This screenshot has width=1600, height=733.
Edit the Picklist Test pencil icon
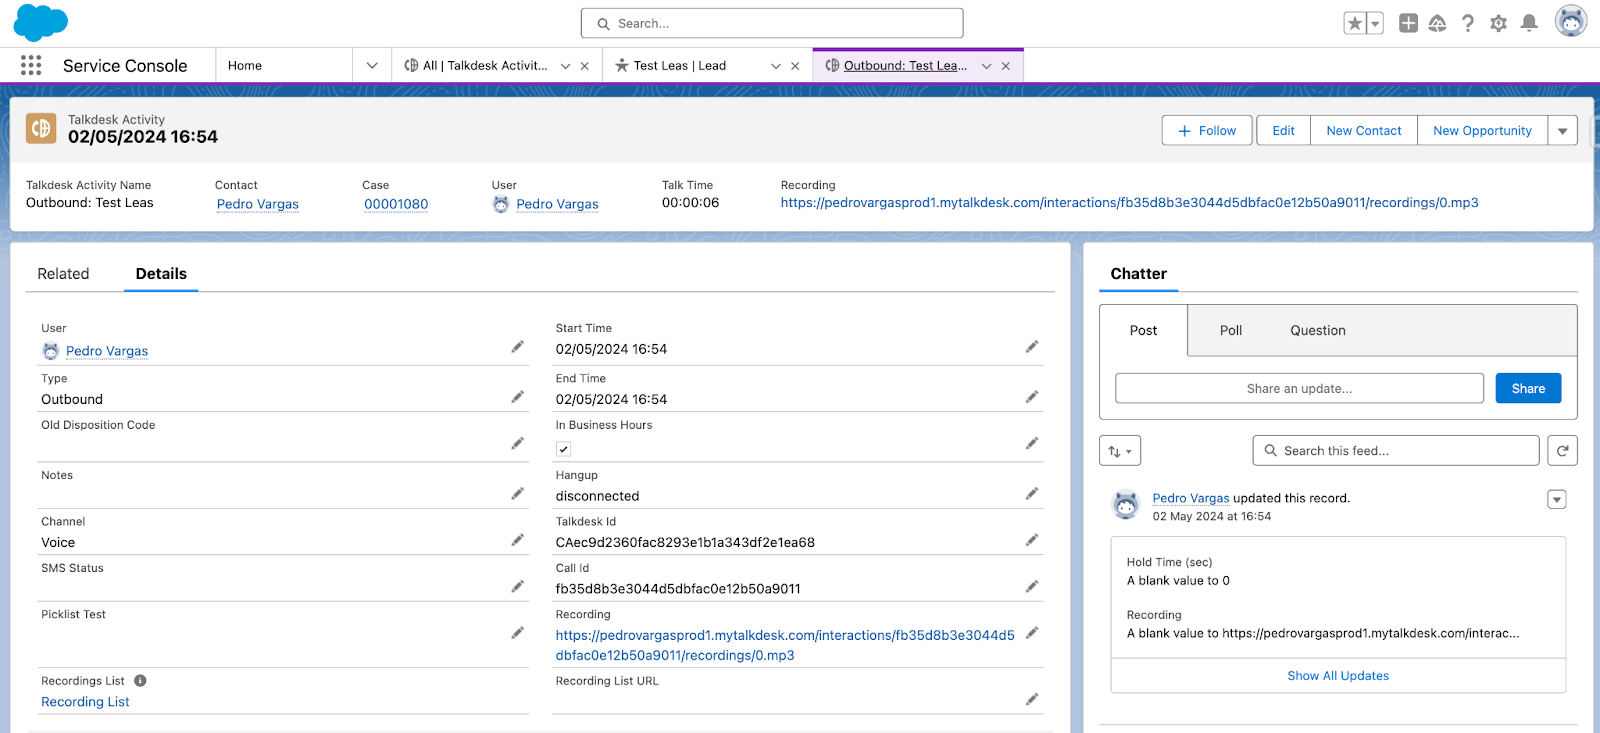click(517, 633)
